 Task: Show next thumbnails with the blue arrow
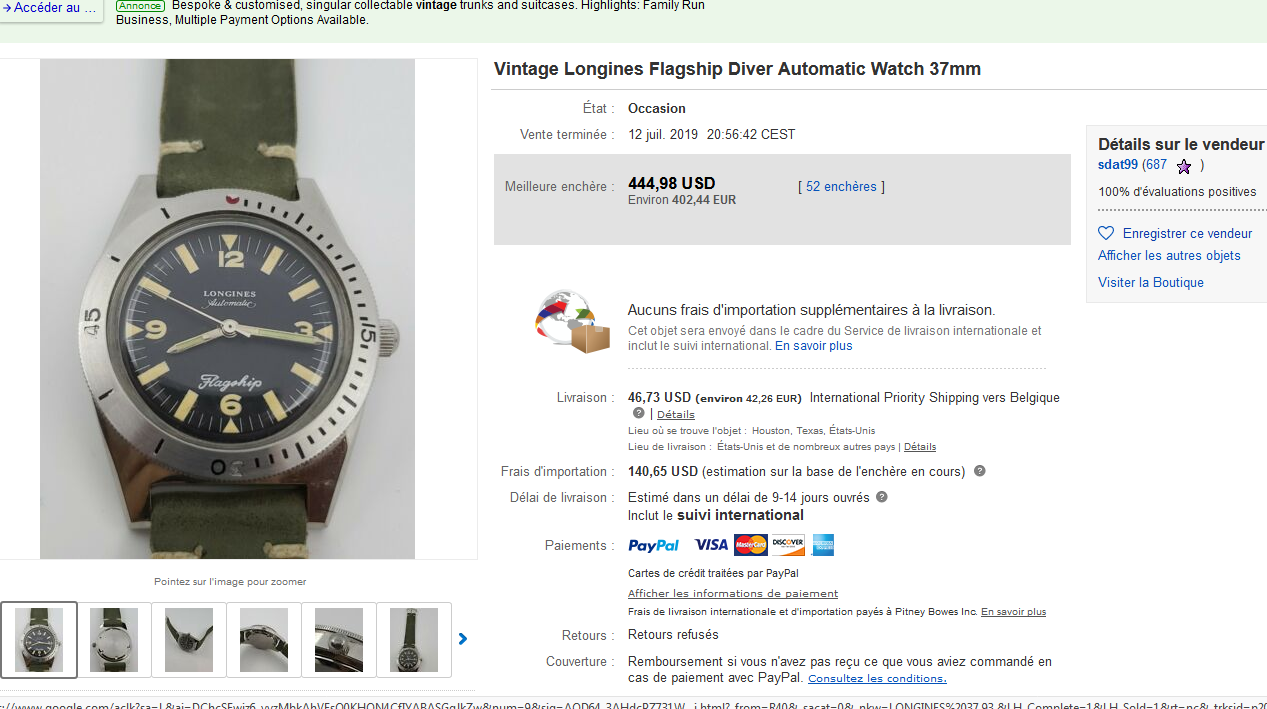pyautogui.click(x=463, y=639)
